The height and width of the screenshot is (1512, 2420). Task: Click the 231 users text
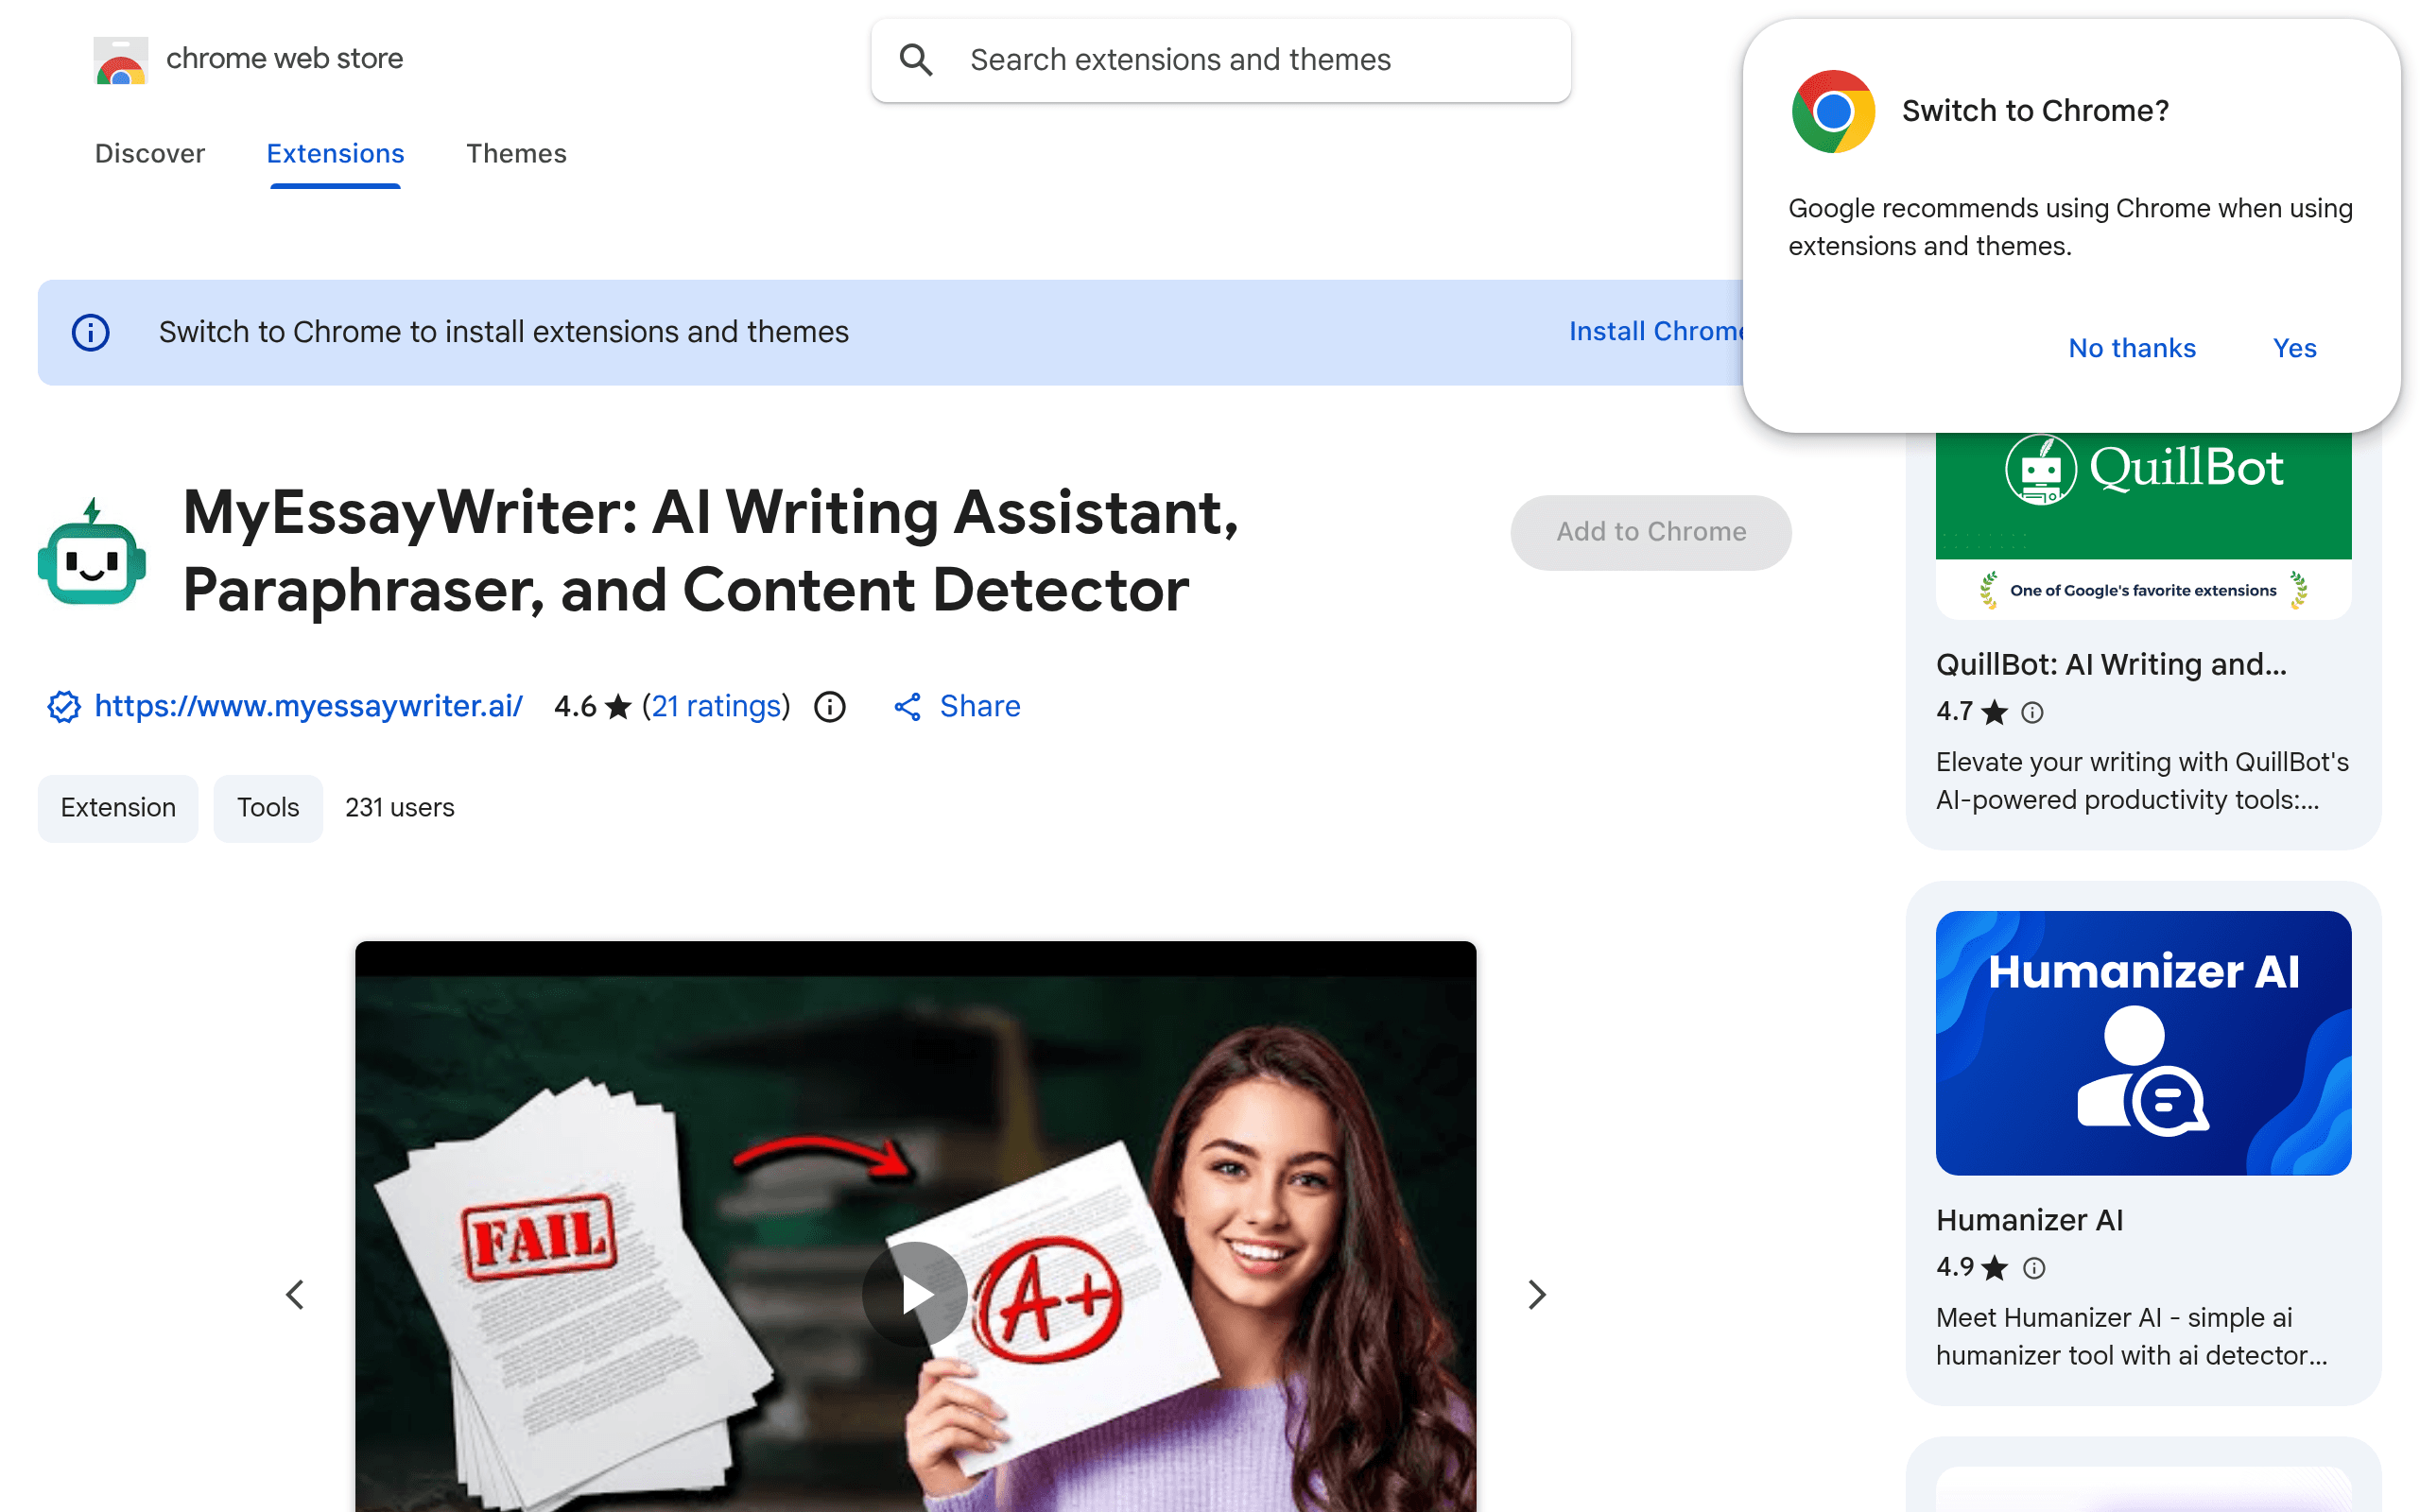tap(400, 807)
